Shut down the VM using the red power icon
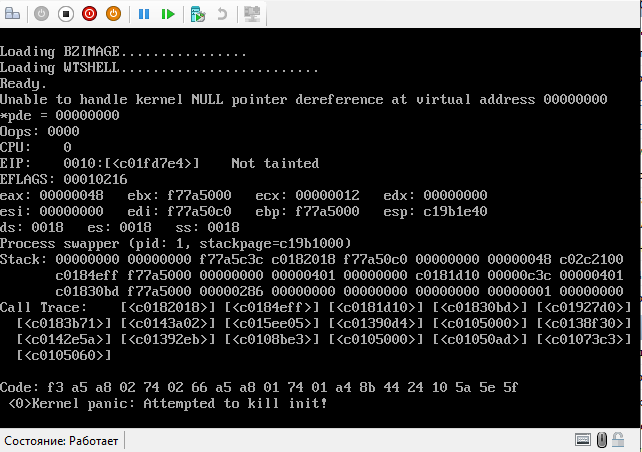Viewport: 642px width, 452px height. [89, 14]
